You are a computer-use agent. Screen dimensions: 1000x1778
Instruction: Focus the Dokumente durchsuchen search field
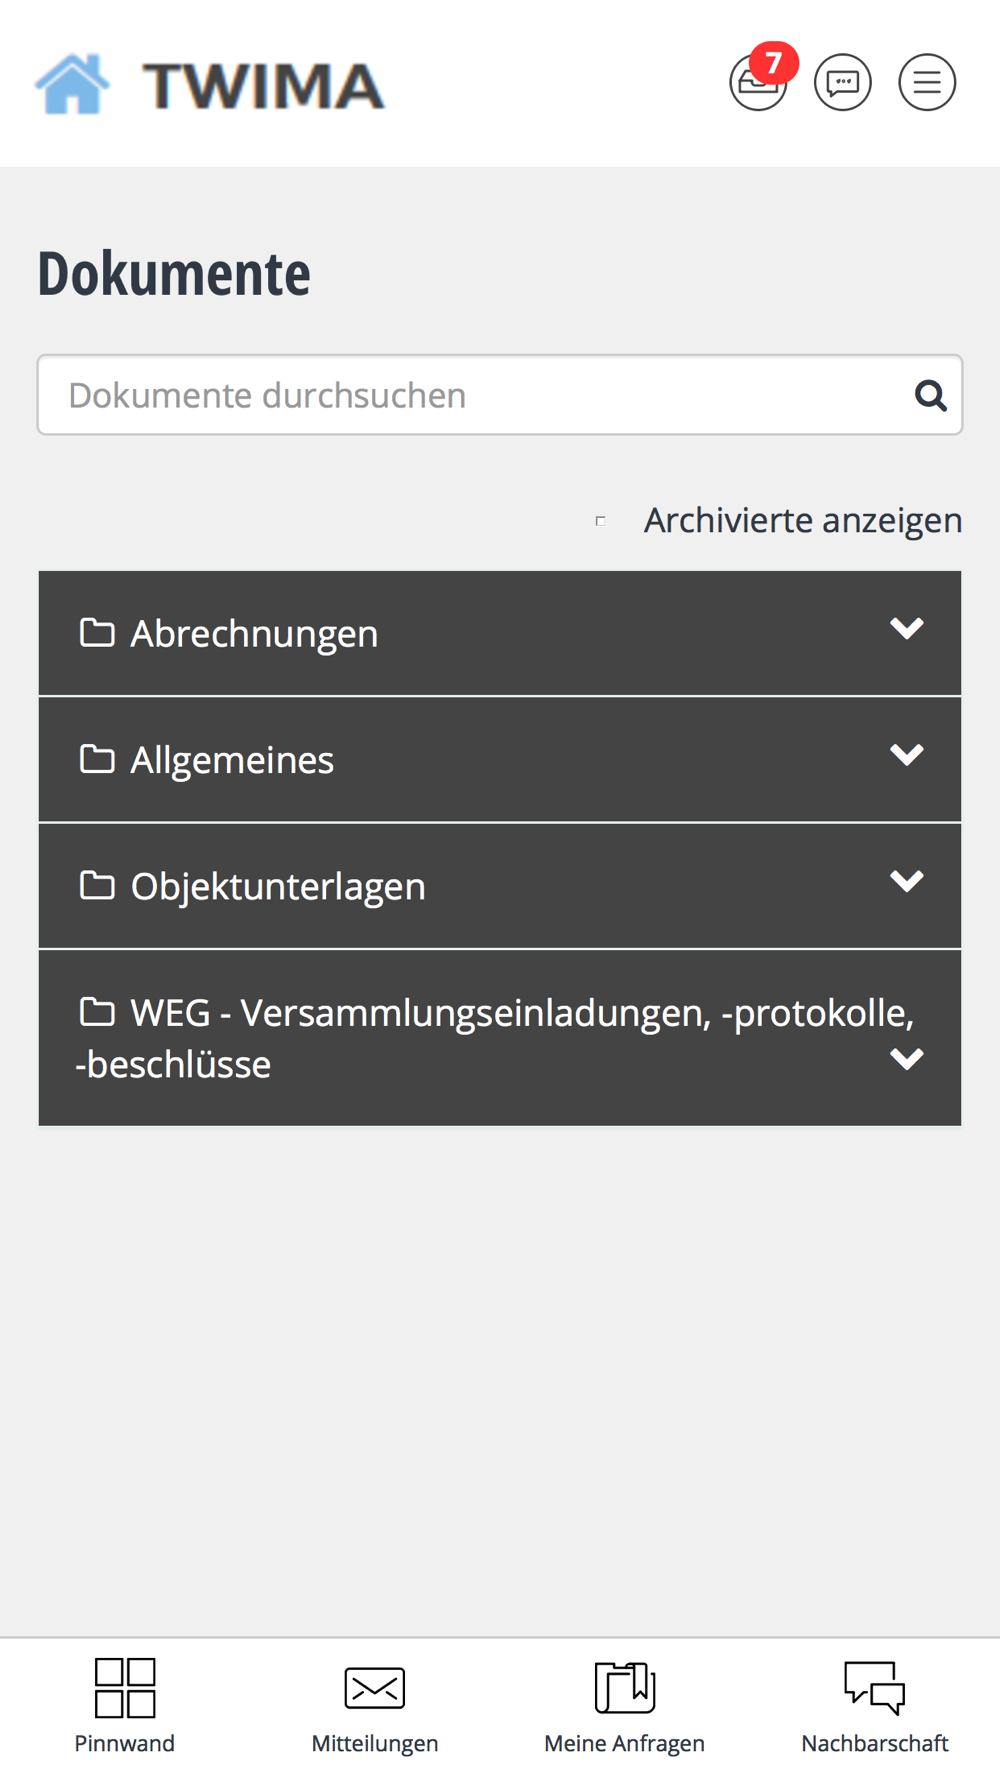point(500,395)
